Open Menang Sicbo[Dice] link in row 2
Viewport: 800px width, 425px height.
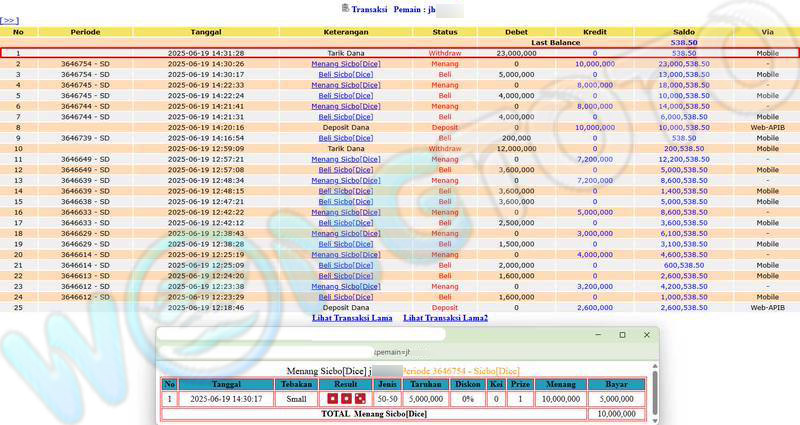click(345, 63)
